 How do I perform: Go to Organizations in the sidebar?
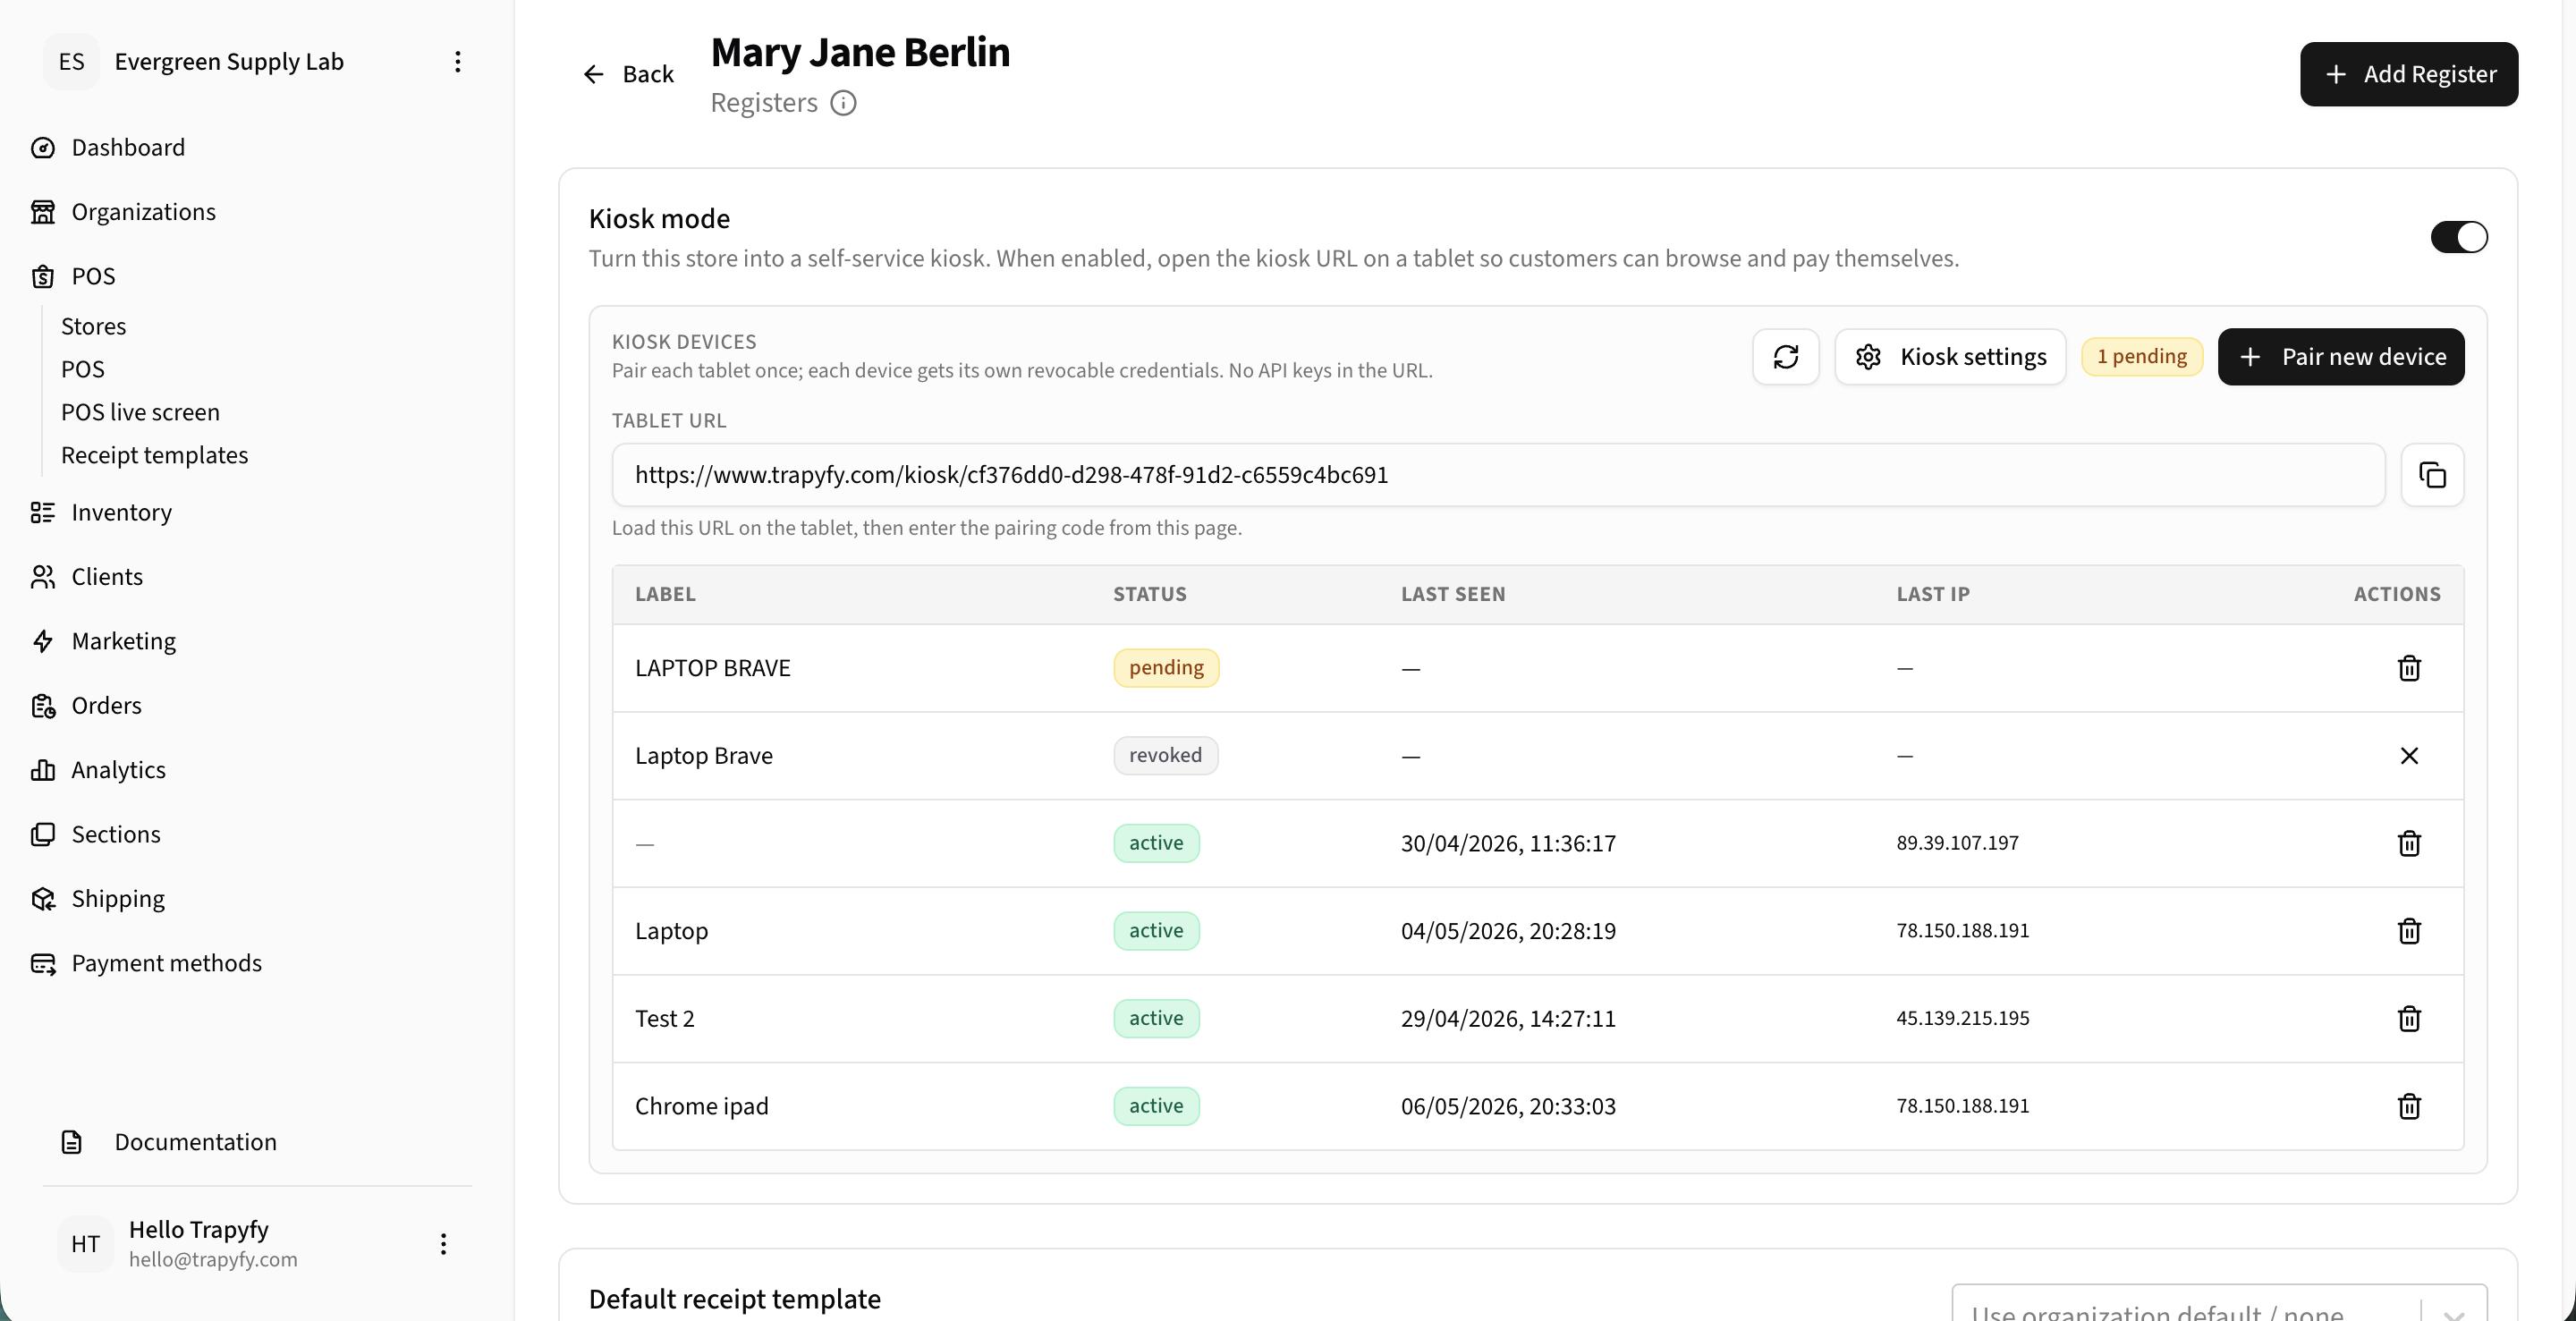pyautogui.click(x=143, y=212)
